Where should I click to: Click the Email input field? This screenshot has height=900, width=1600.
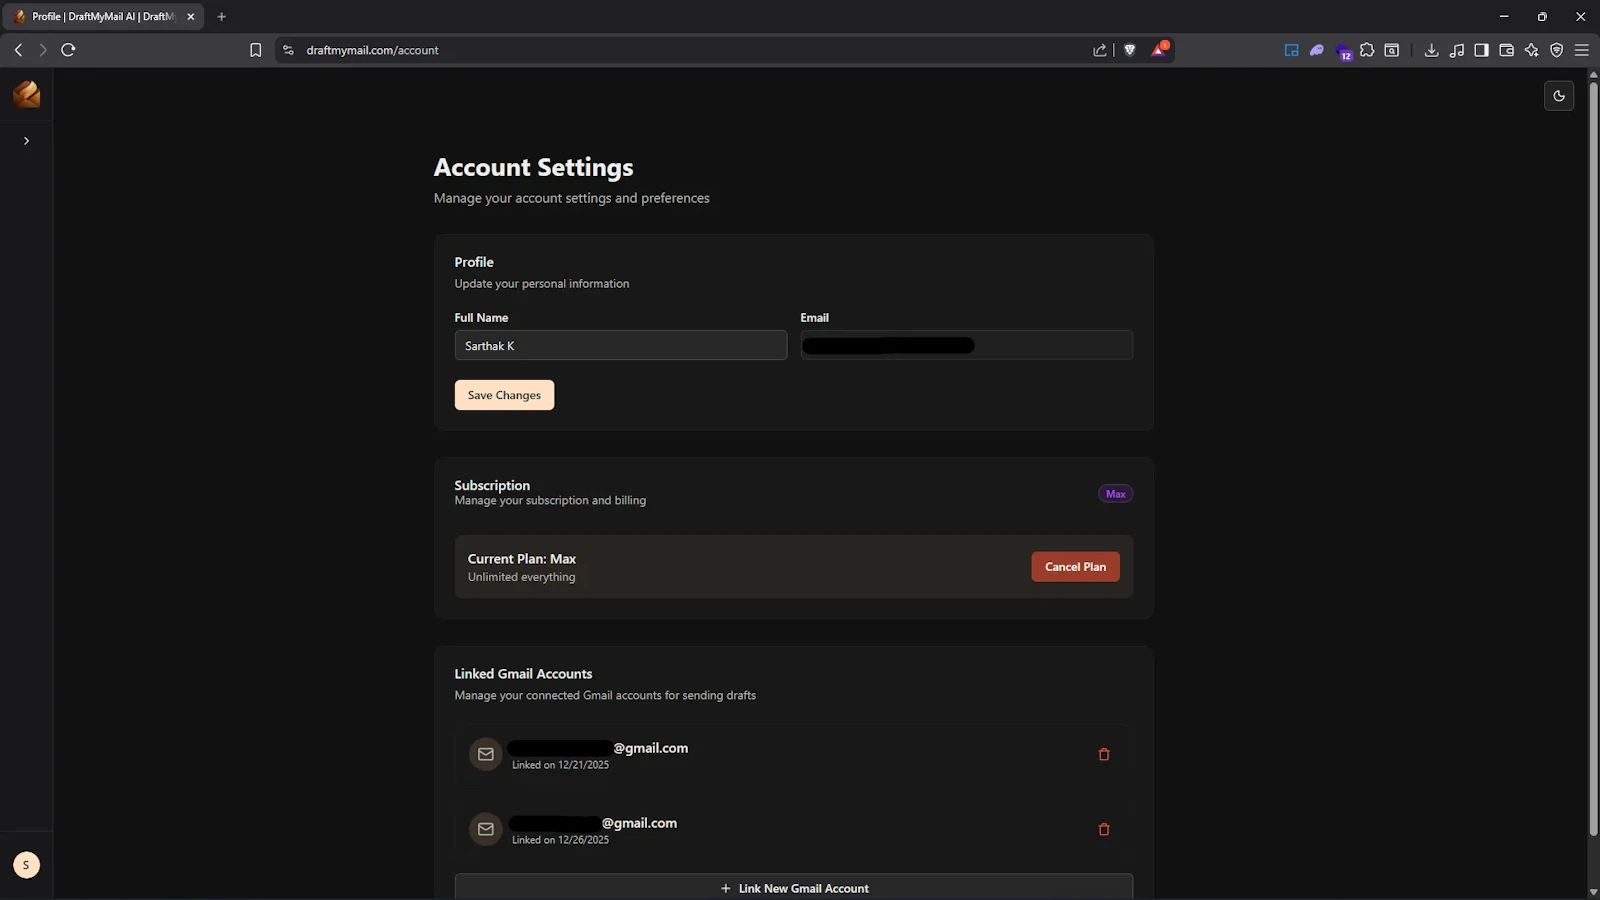(967, 345)
